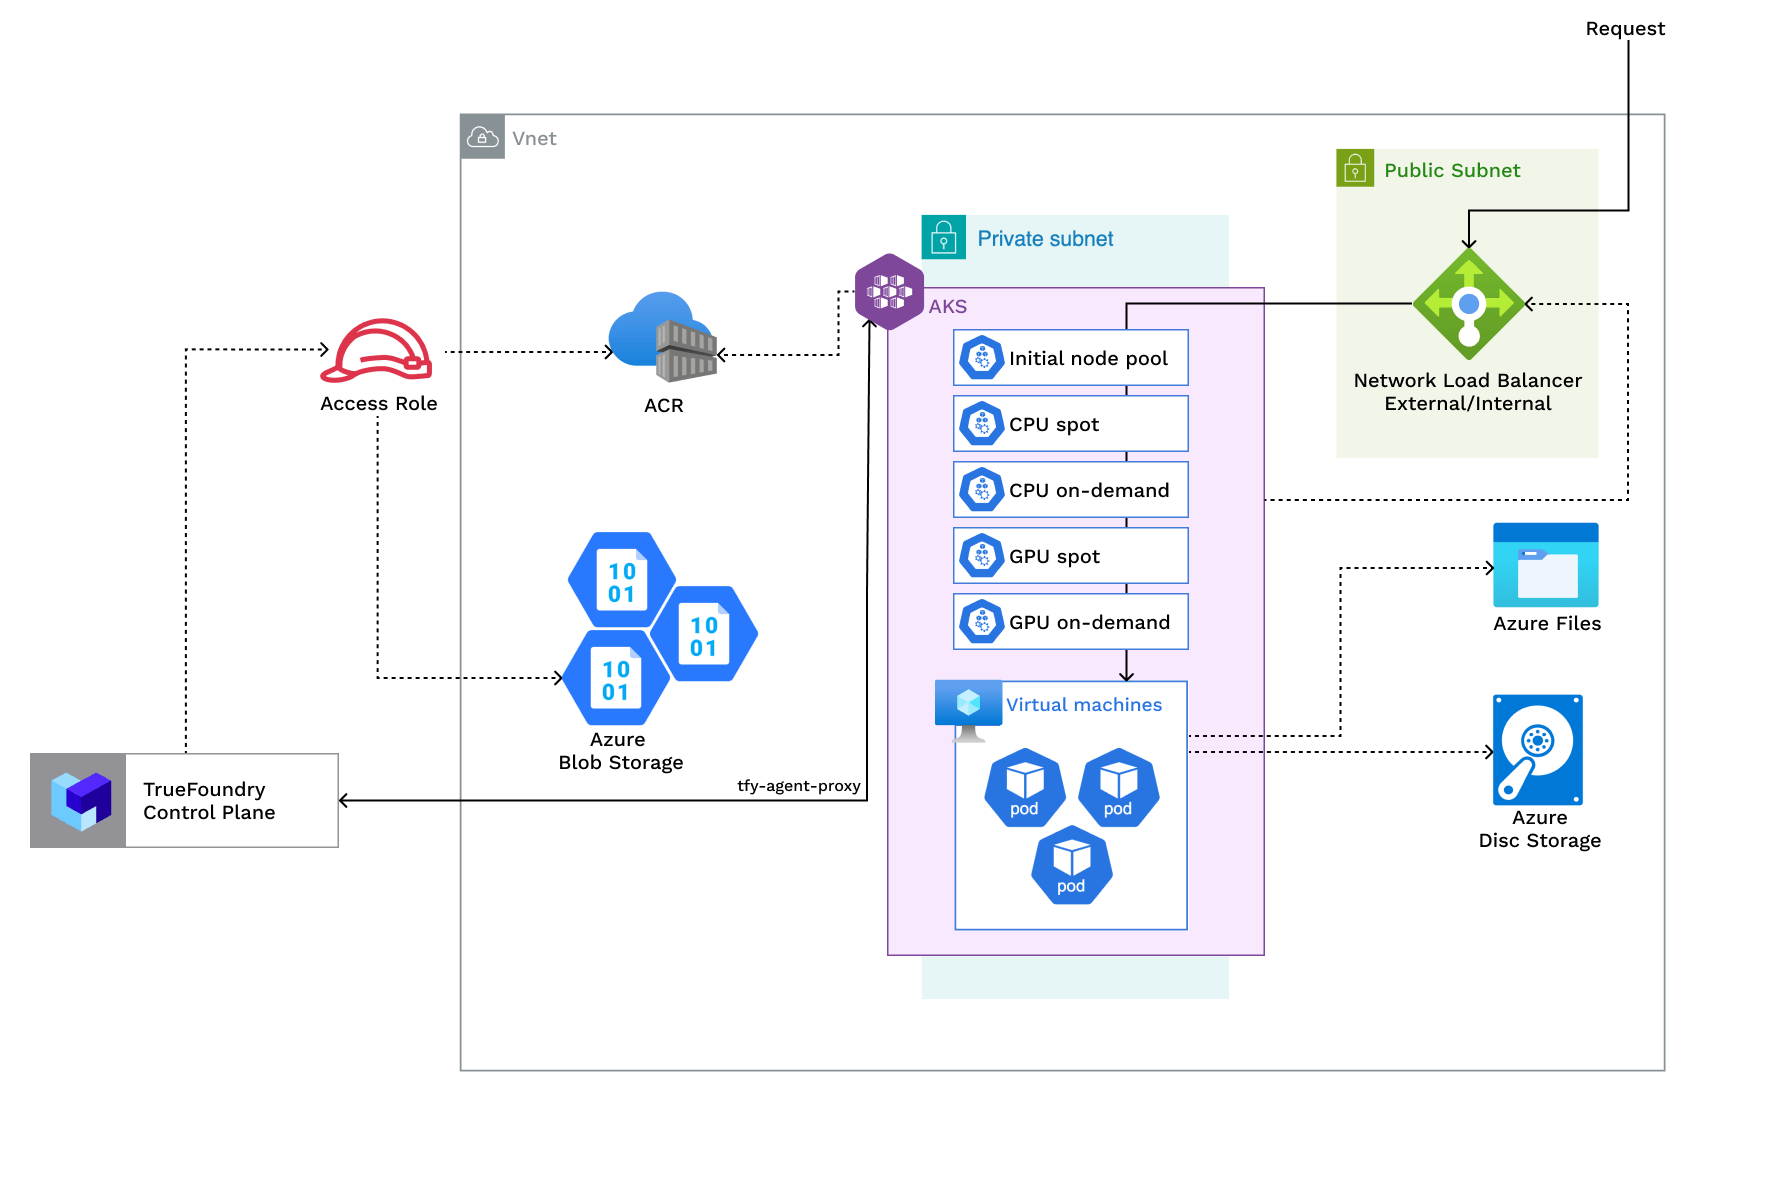Select the Vnet label text

(534, 139)
